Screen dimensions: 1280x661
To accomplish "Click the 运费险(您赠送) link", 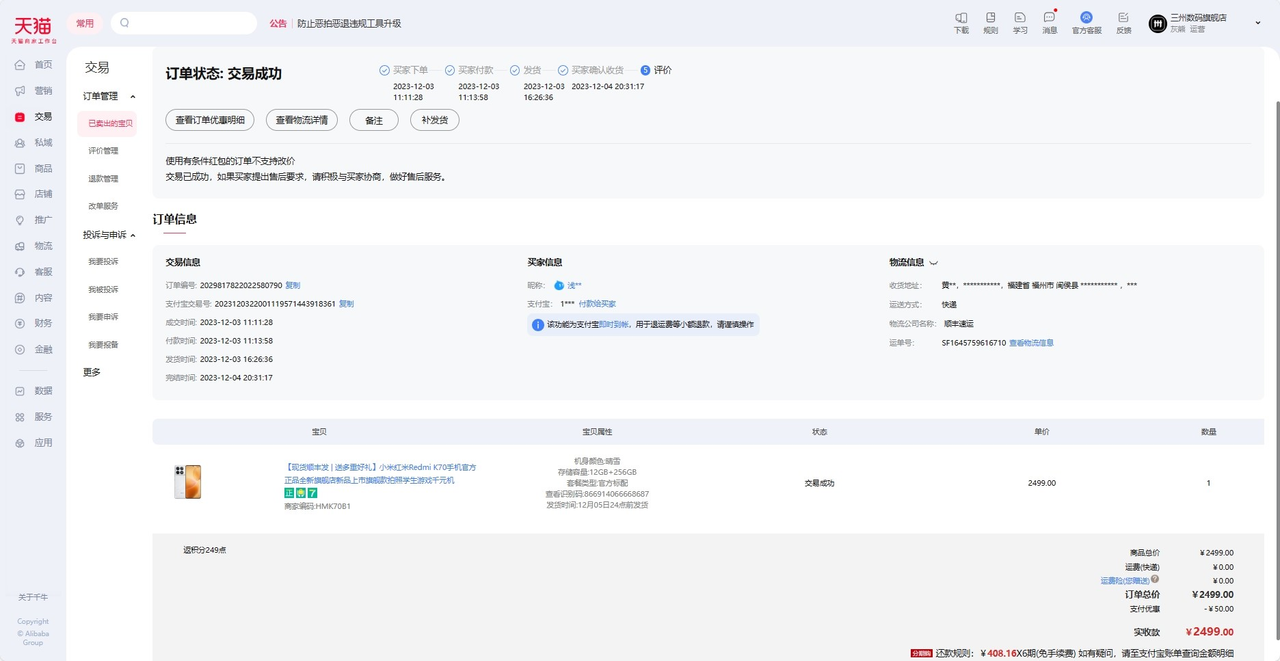I will pos(1125,580).
